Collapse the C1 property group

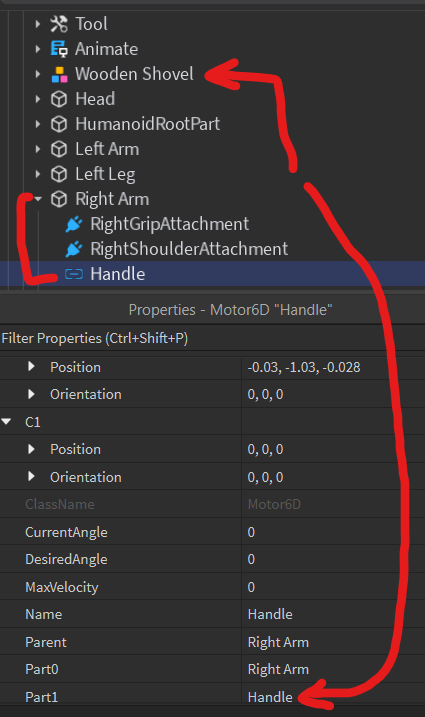pyautogui.click(x=6, y=422)
